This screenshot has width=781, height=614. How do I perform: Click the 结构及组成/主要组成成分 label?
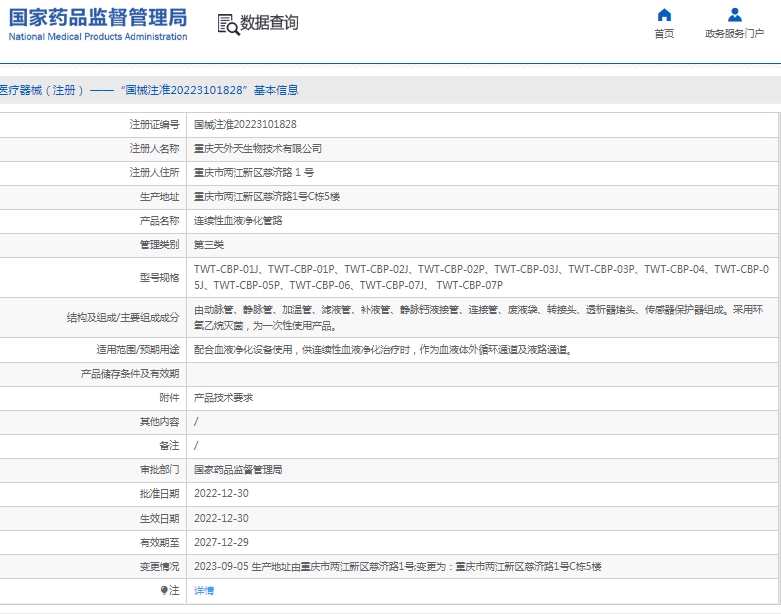pyautogui.click(x=123, y=318)
